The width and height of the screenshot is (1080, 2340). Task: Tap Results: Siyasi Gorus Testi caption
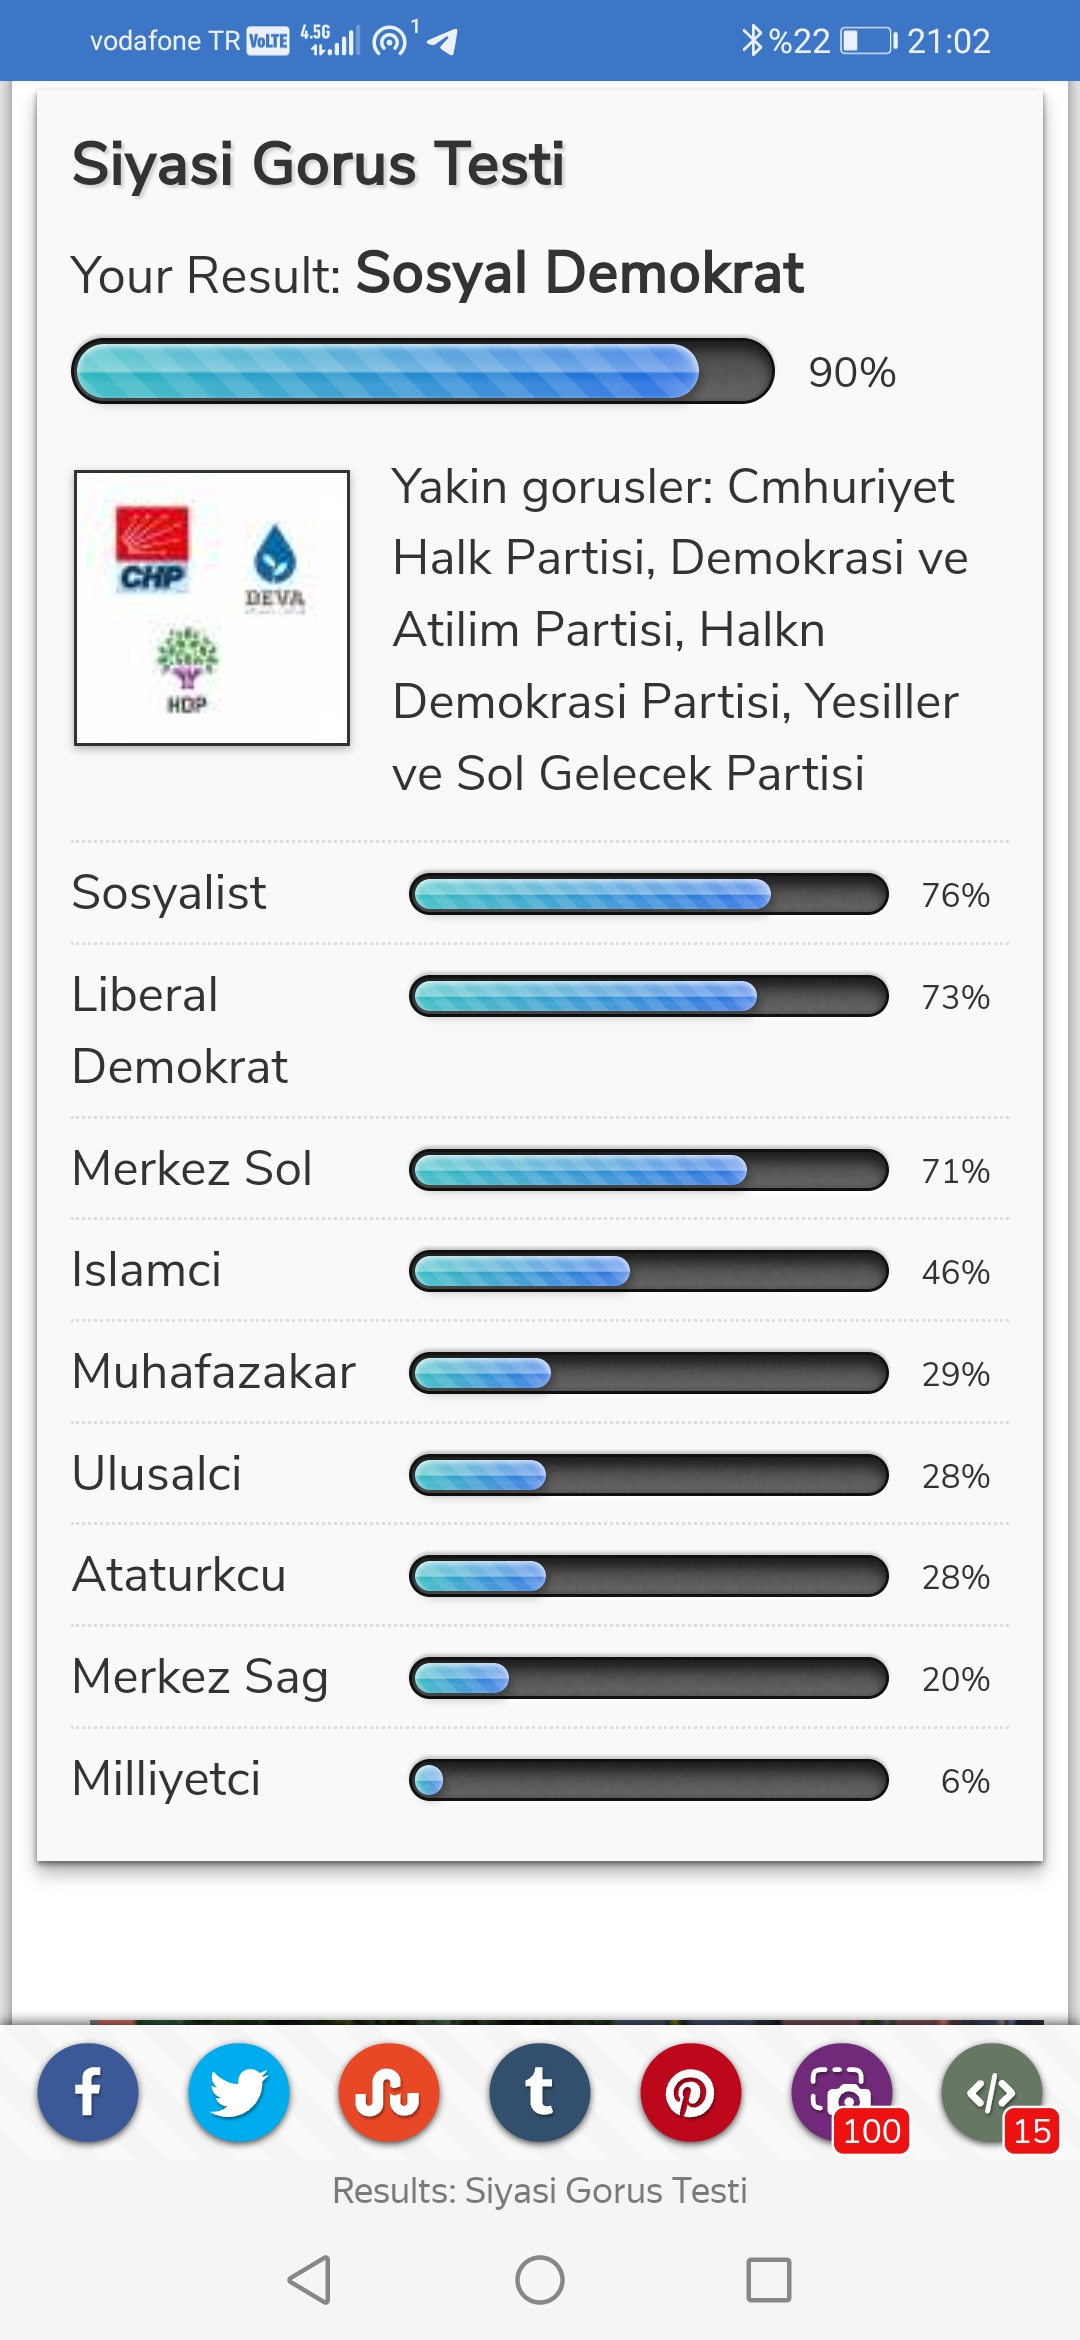tap(540, 2190)
